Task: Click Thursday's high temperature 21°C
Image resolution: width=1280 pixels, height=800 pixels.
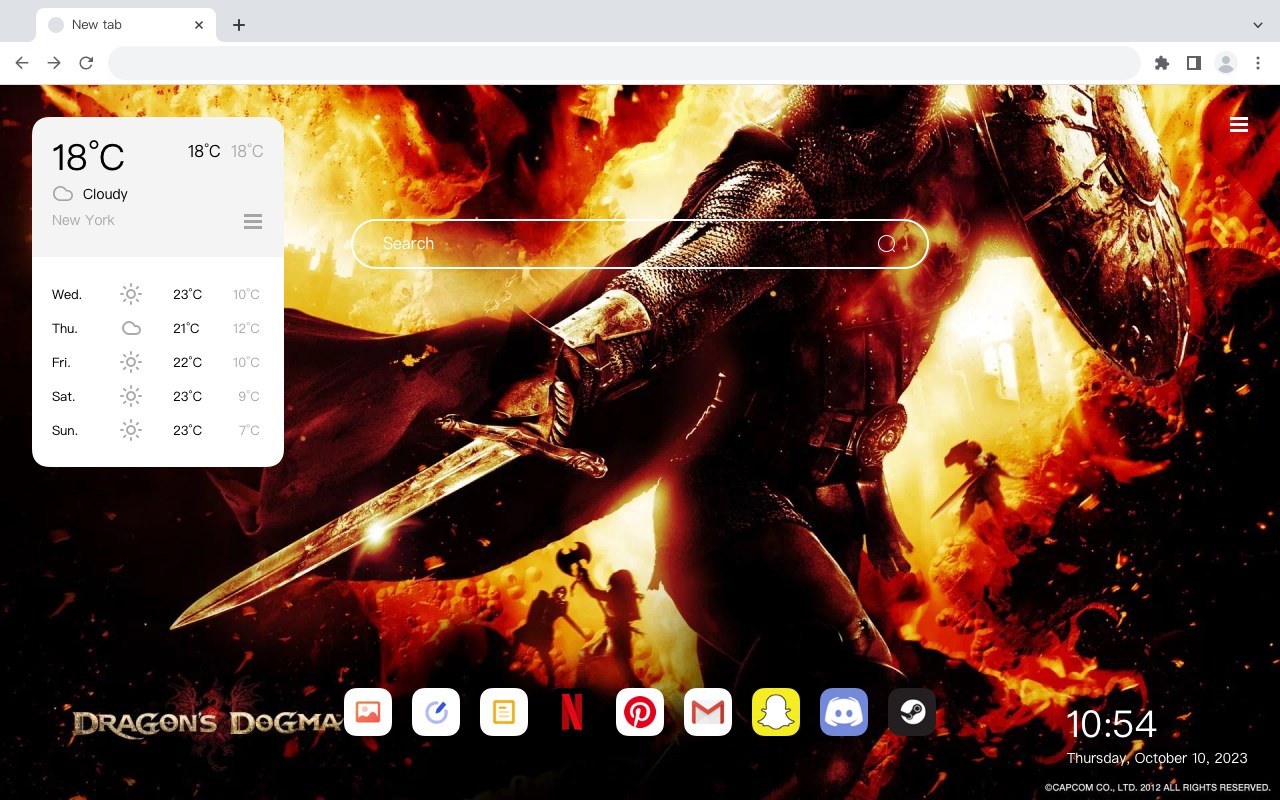Action: tap(186, 328)
